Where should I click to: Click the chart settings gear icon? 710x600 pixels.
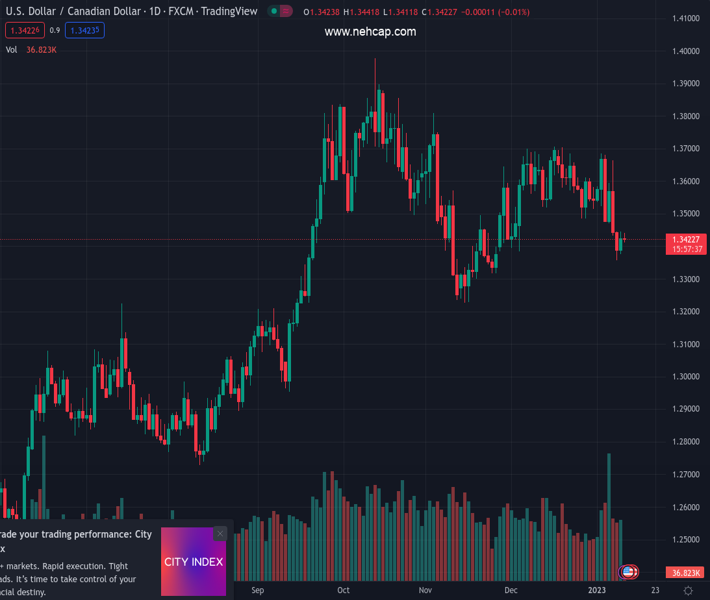(x=688, y=590)
